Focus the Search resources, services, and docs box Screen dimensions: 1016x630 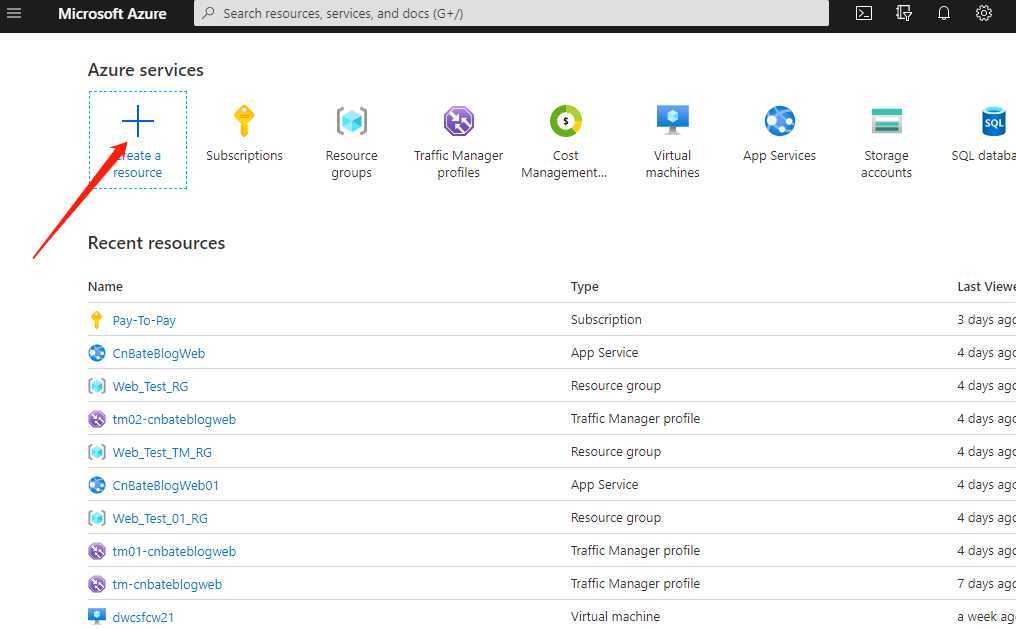pyautogui.click(x=511, y=13)
